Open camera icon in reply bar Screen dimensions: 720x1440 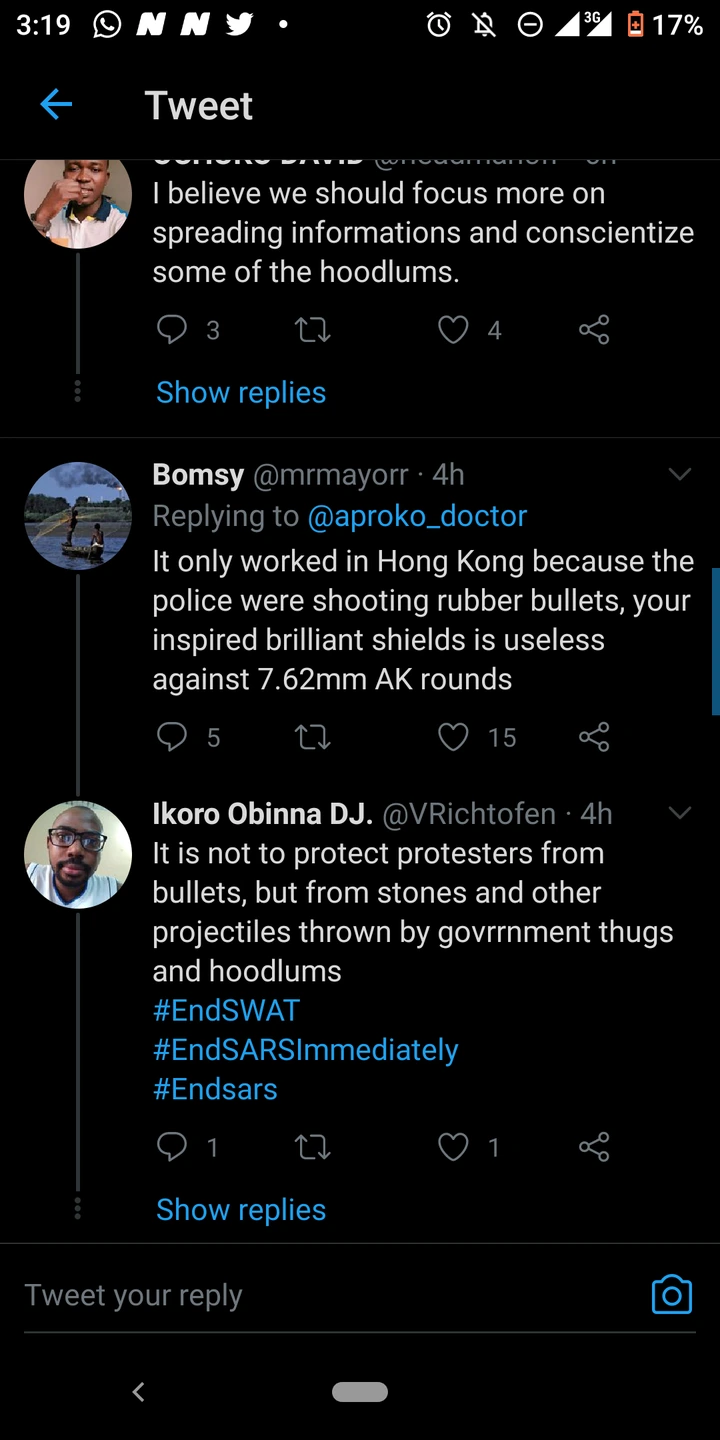[x=671, y=1294]
